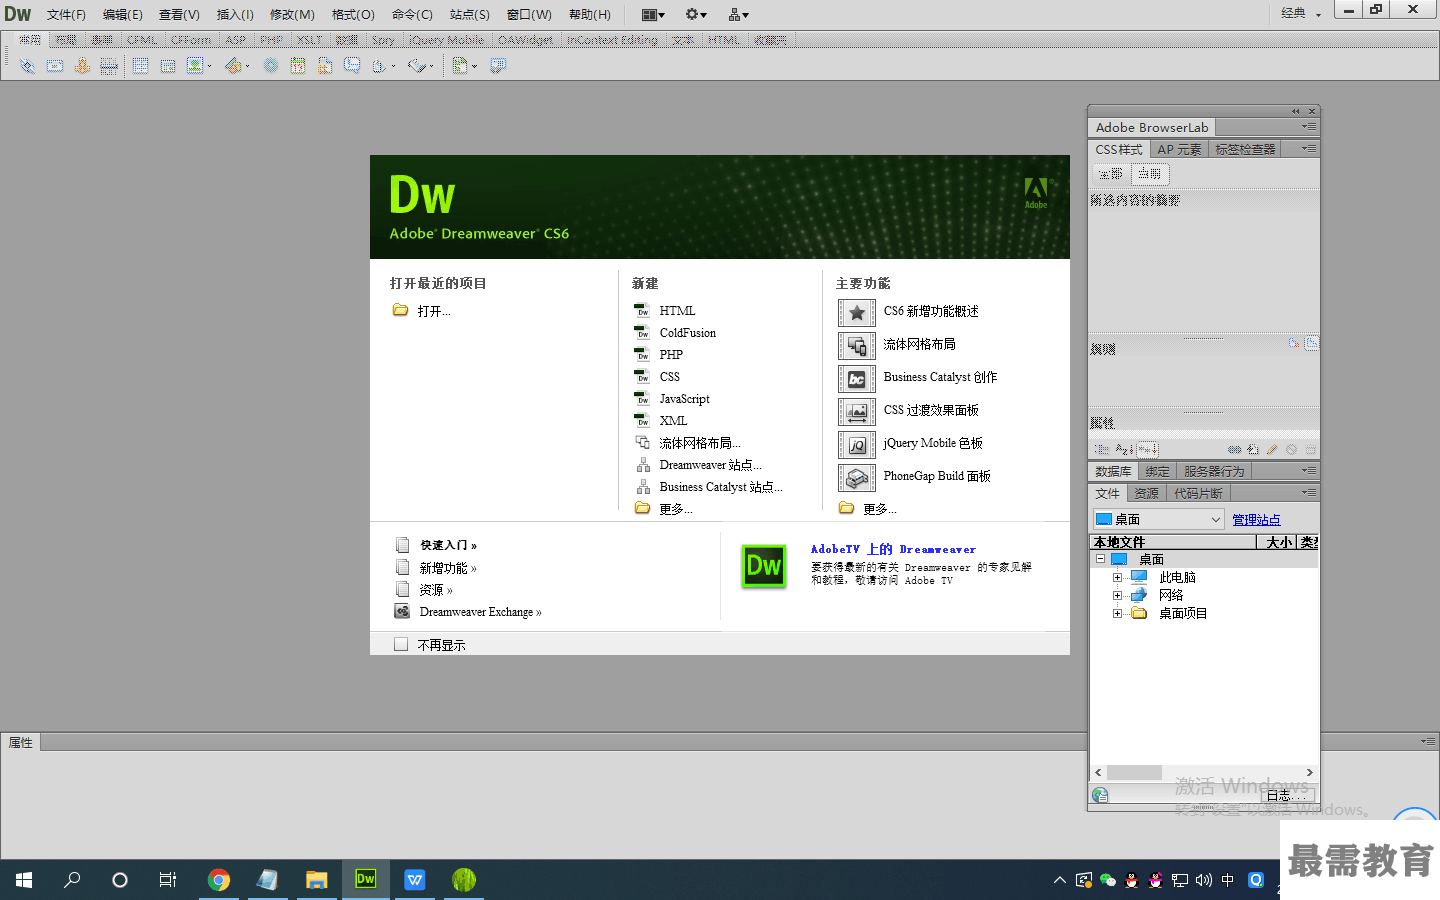Switch to the 标签检查器 tab
Image resolution: width=1440 pixels, height=900 pixels.
(1245, 149)
